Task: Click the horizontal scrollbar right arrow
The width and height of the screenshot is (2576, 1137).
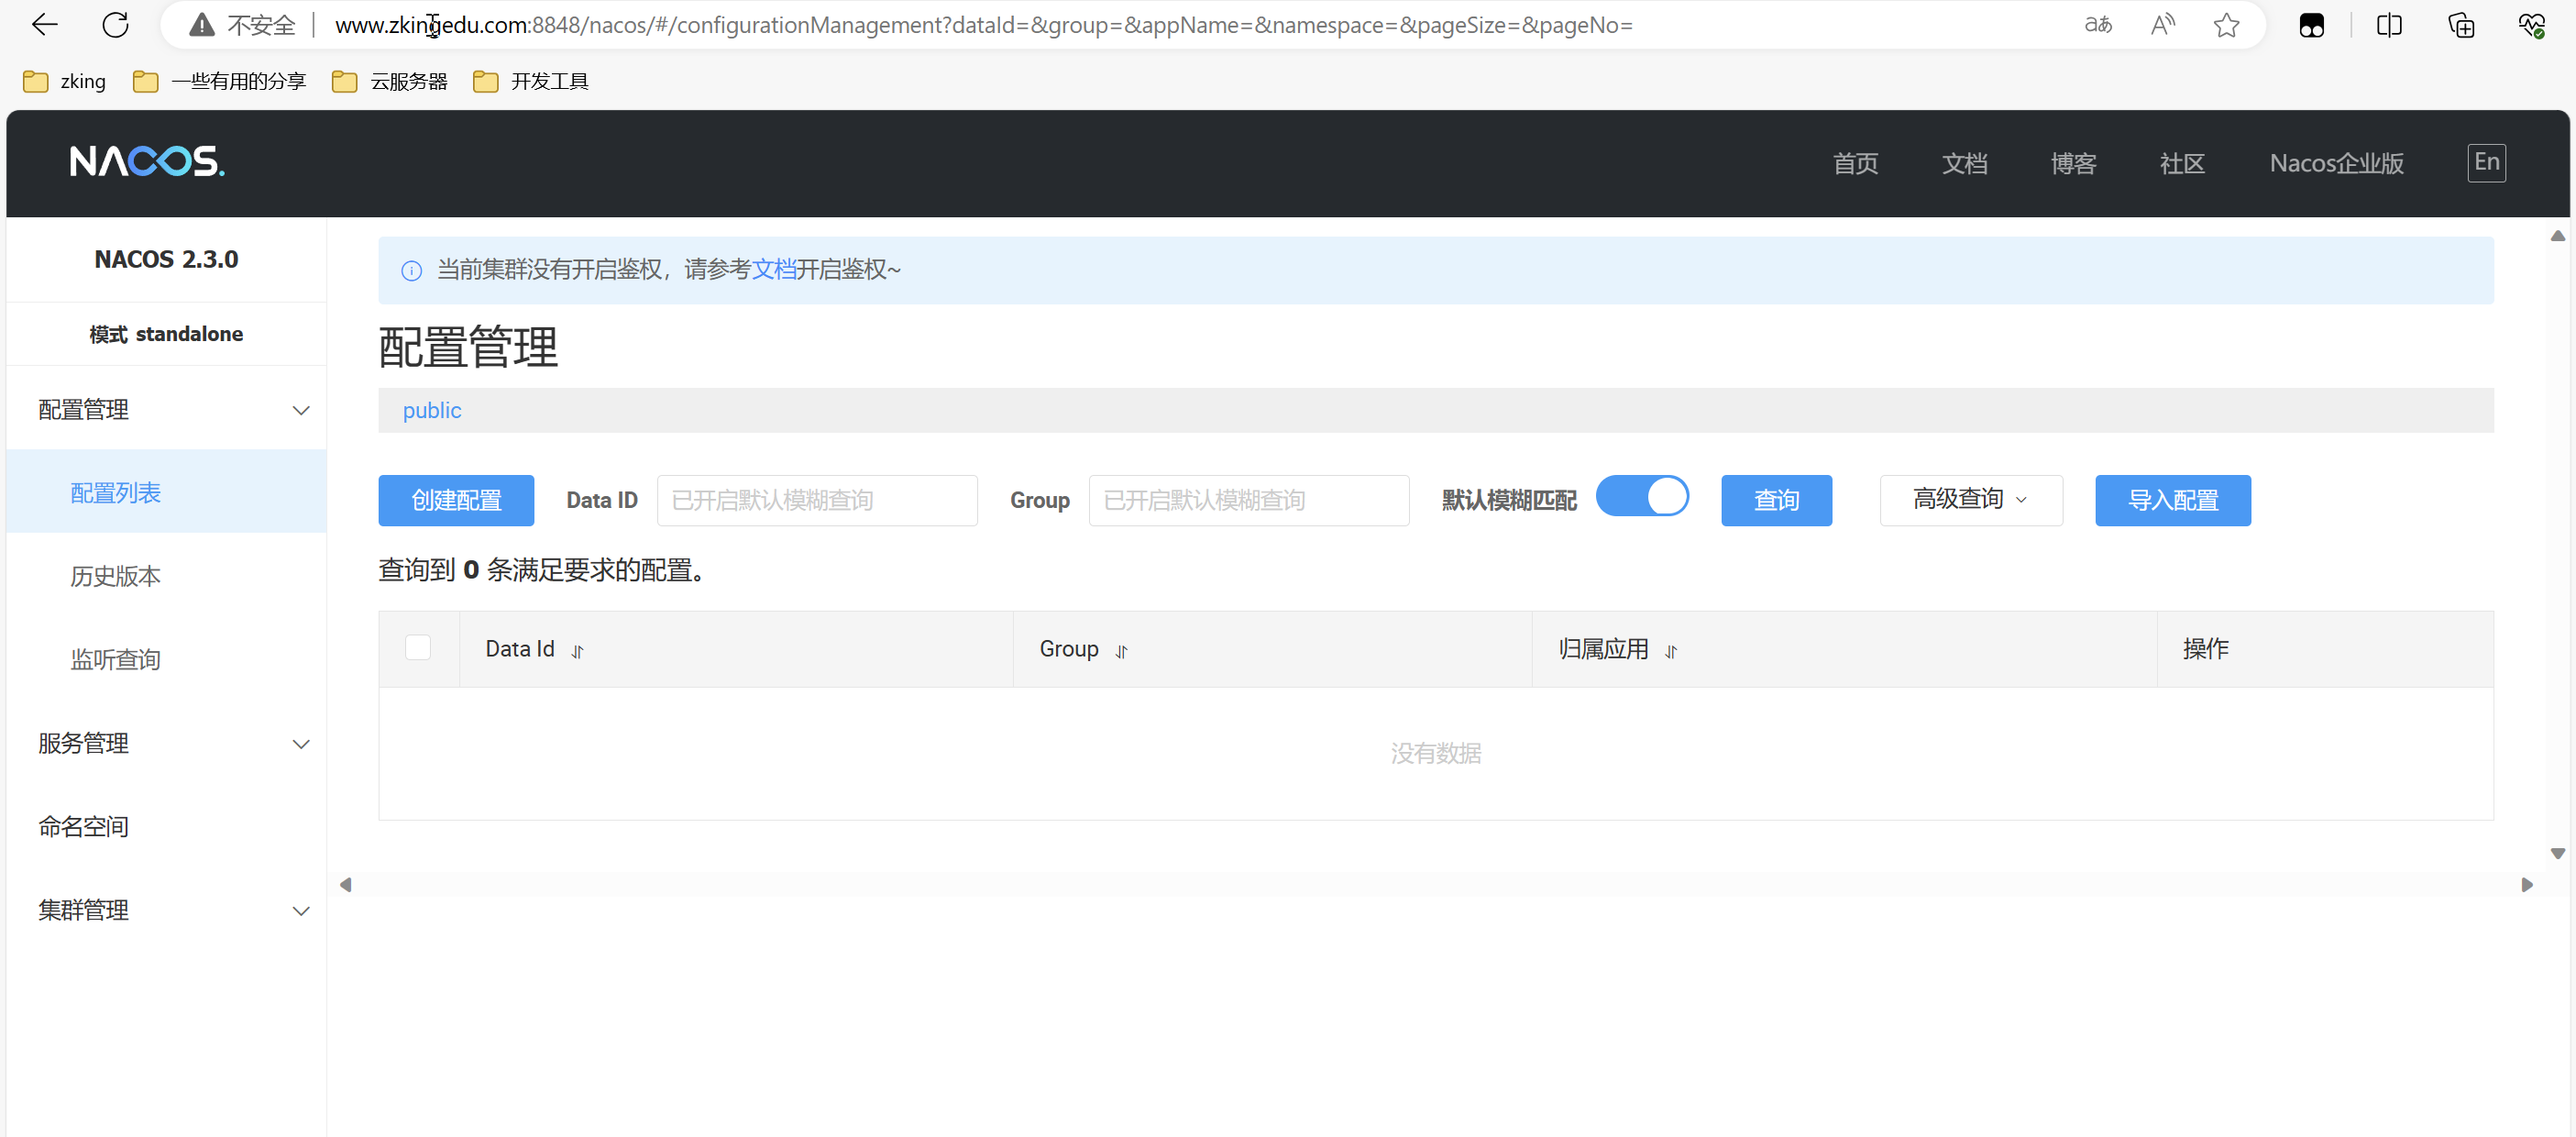Action: coord(2526,884)
